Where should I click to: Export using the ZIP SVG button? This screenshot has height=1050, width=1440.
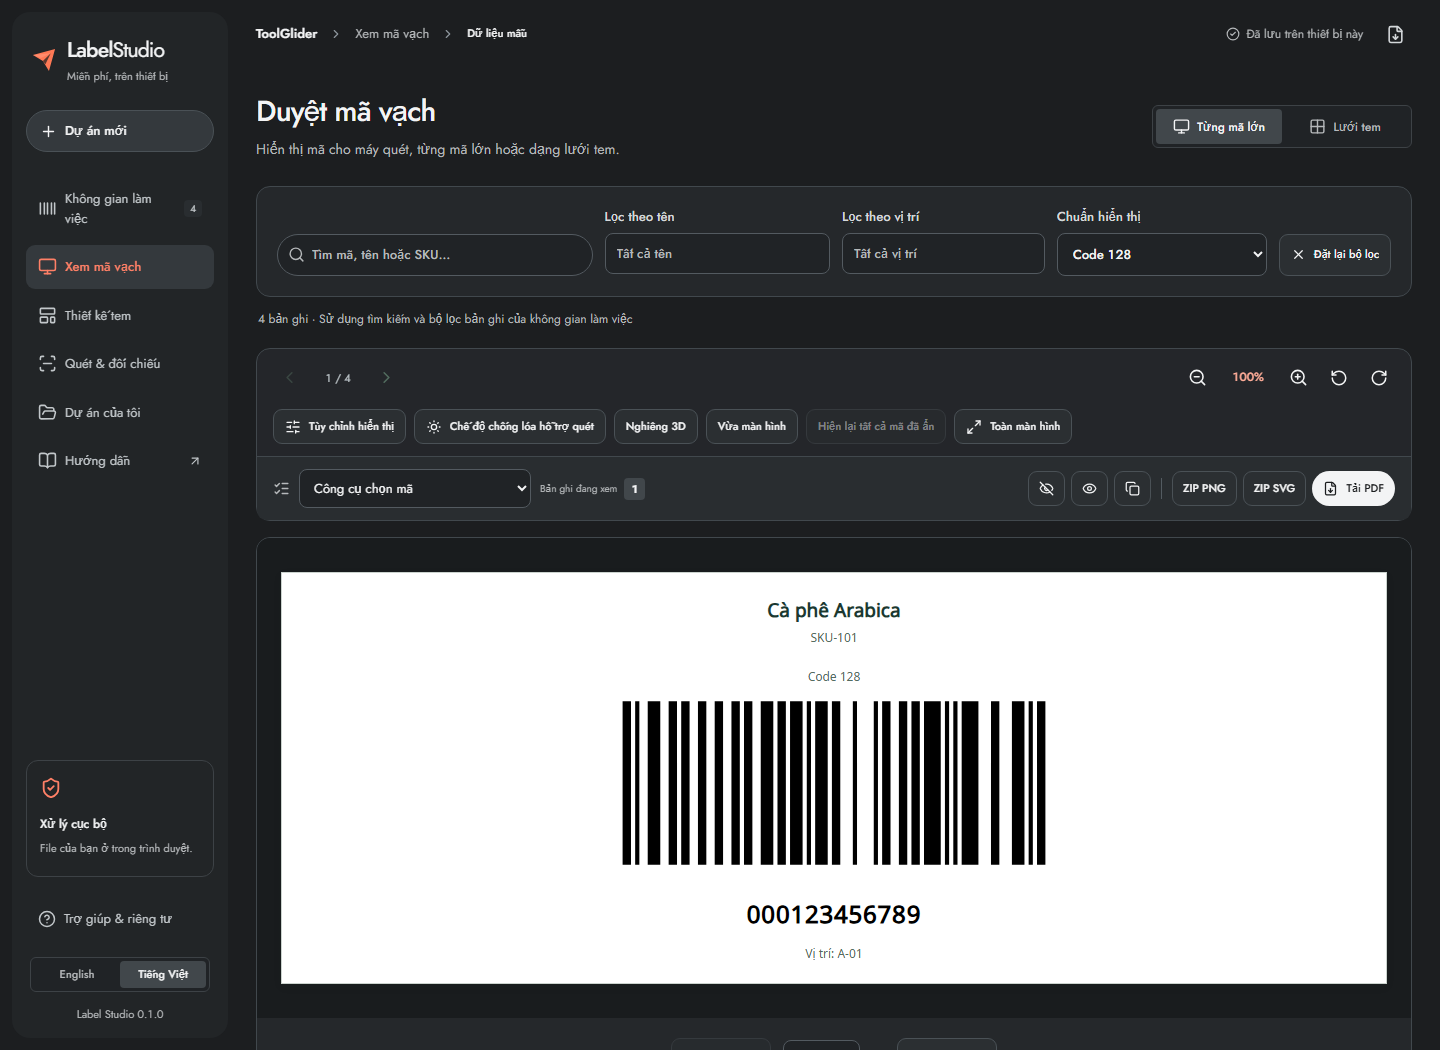[1274, 489]
